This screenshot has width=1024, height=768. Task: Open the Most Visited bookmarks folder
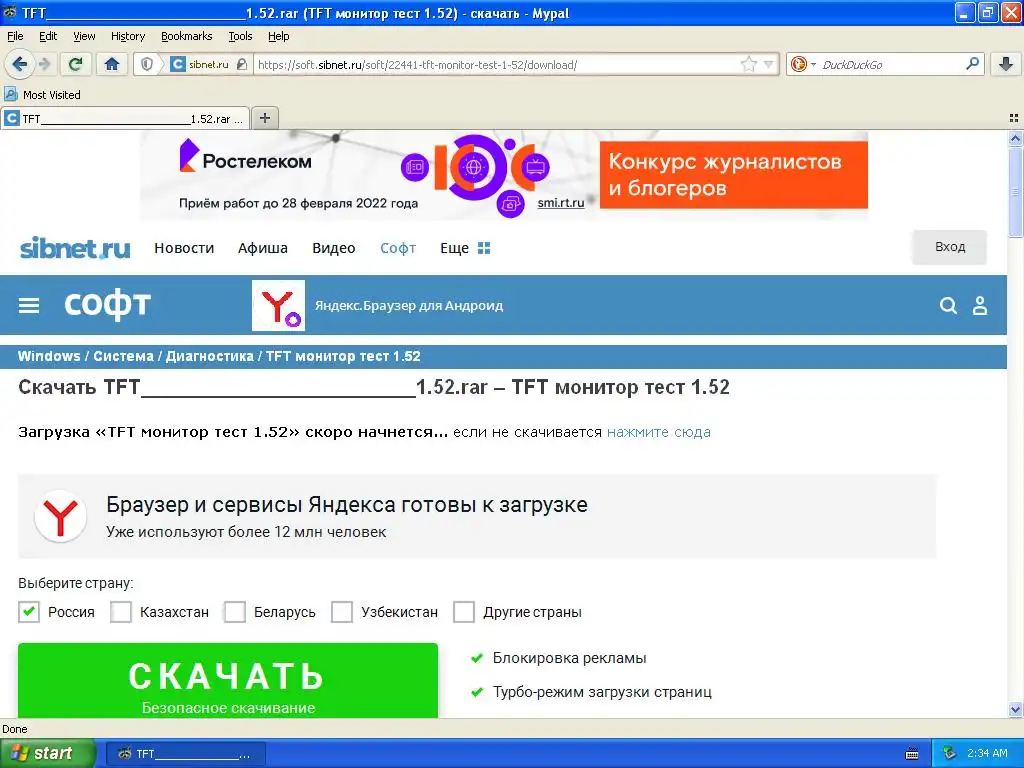point(42,95)
